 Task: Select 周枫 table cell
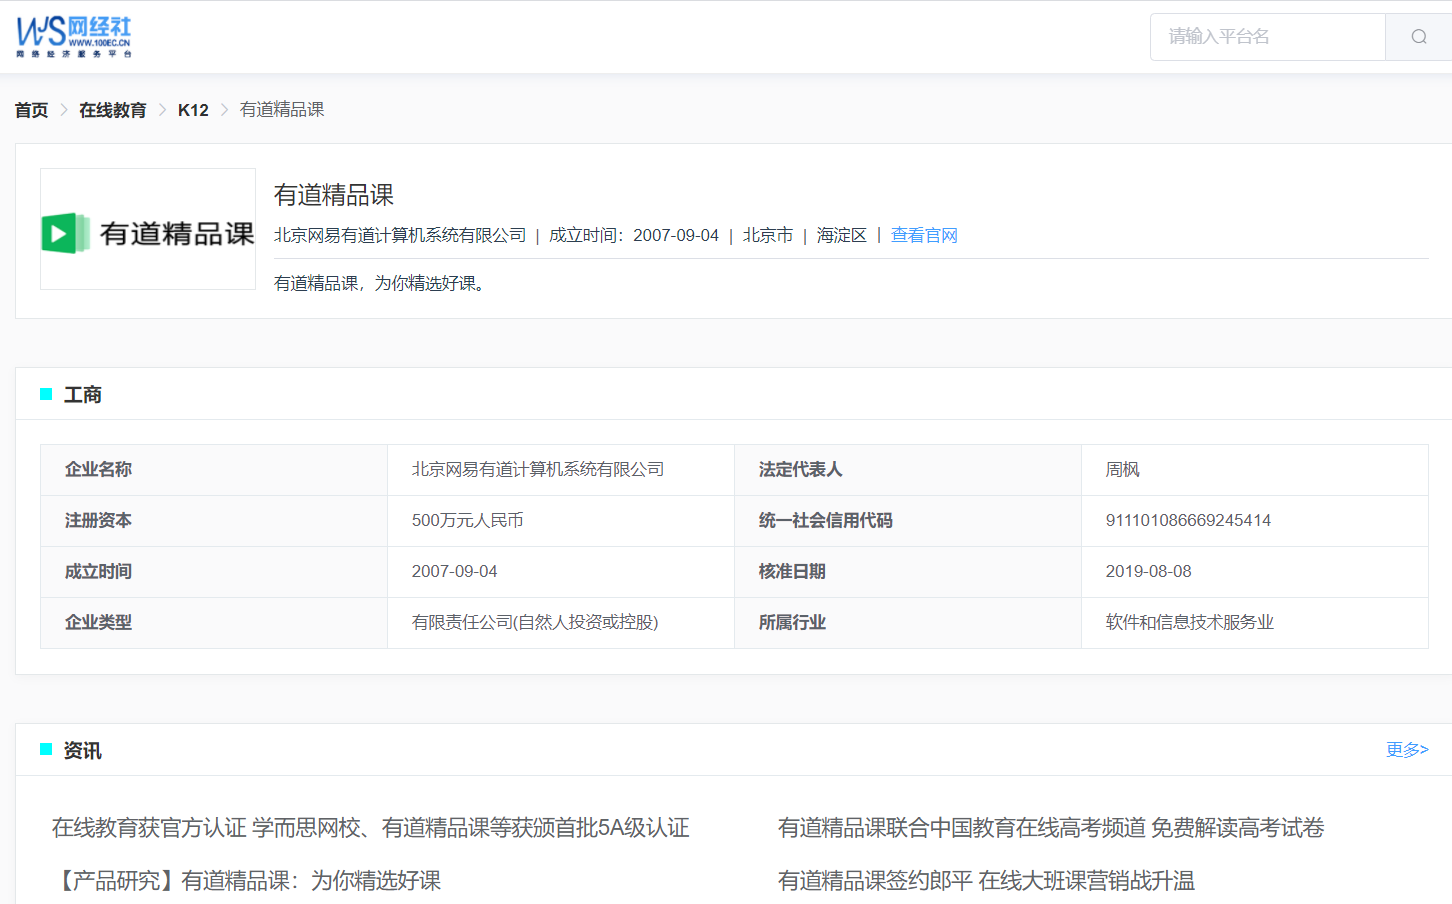pyautogui.click(x=1255, y=470)
